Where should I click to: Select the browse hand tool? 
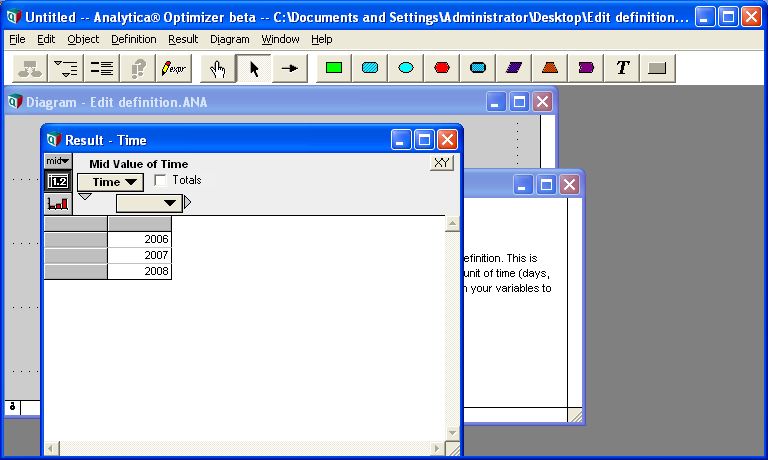point(217,68)
